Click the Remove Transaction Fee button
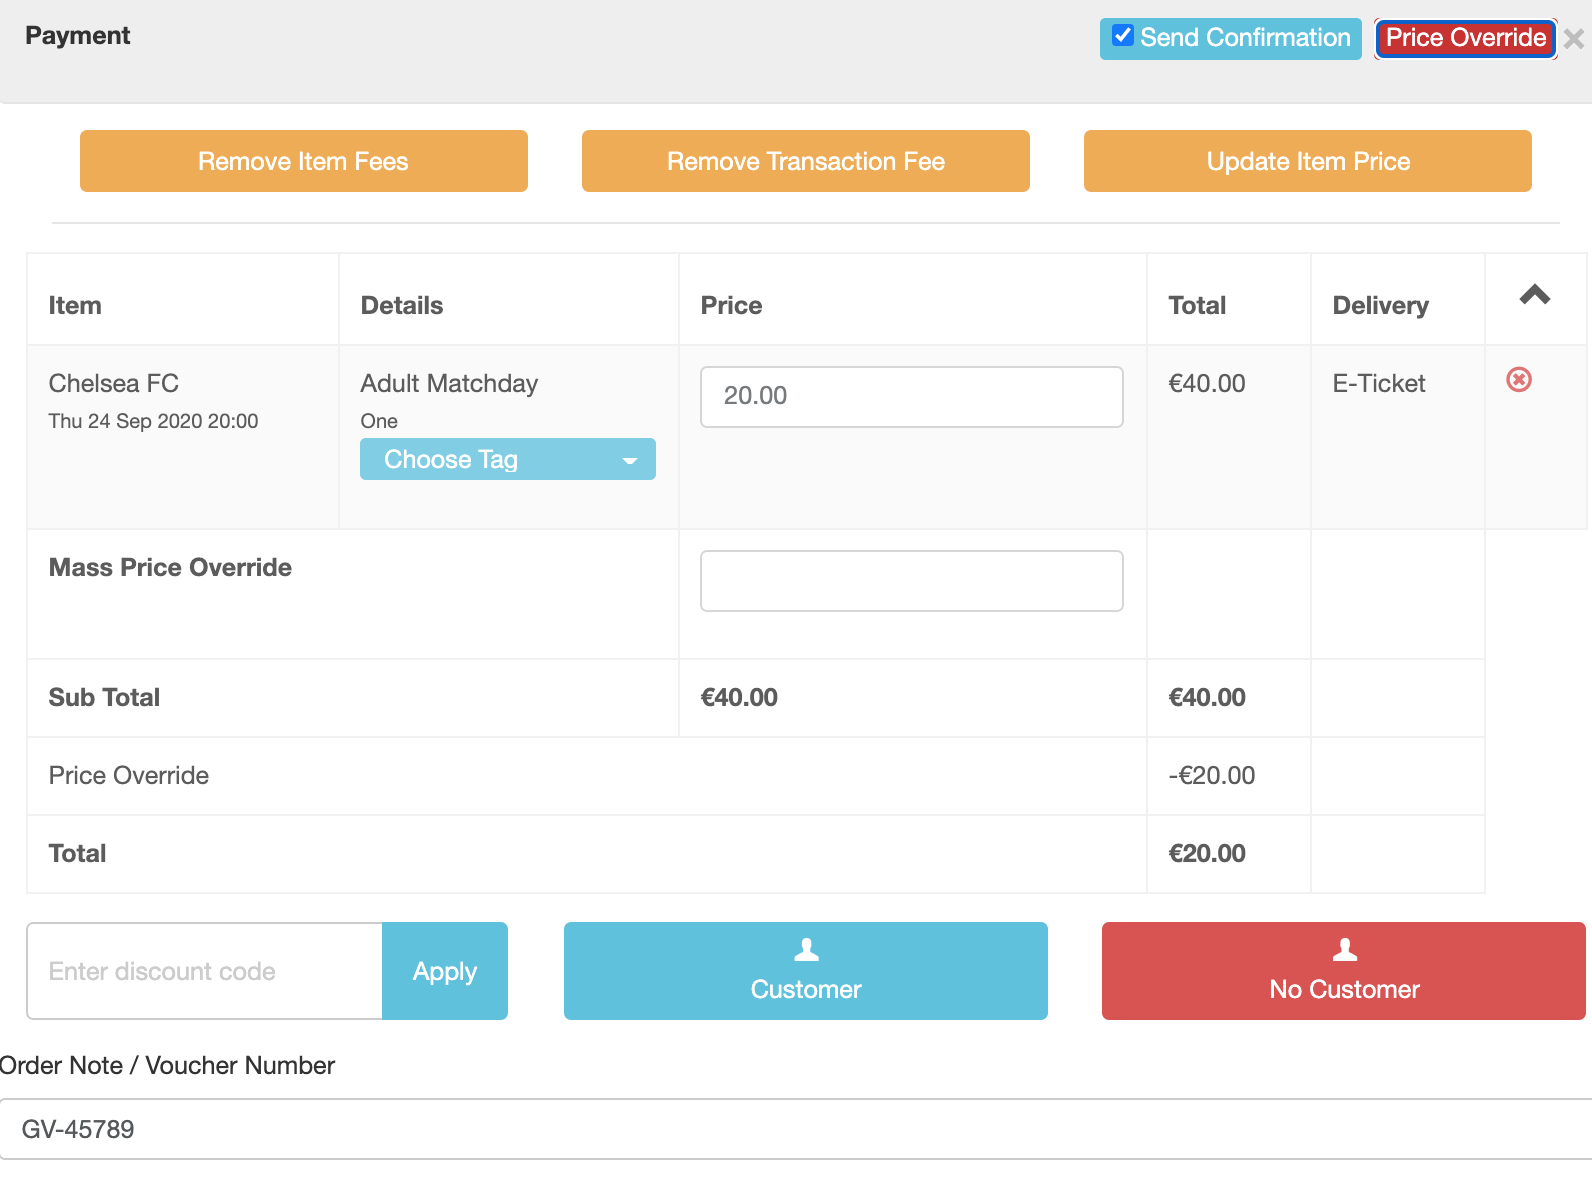The image size is (1592, 1200). click(806, 161)
